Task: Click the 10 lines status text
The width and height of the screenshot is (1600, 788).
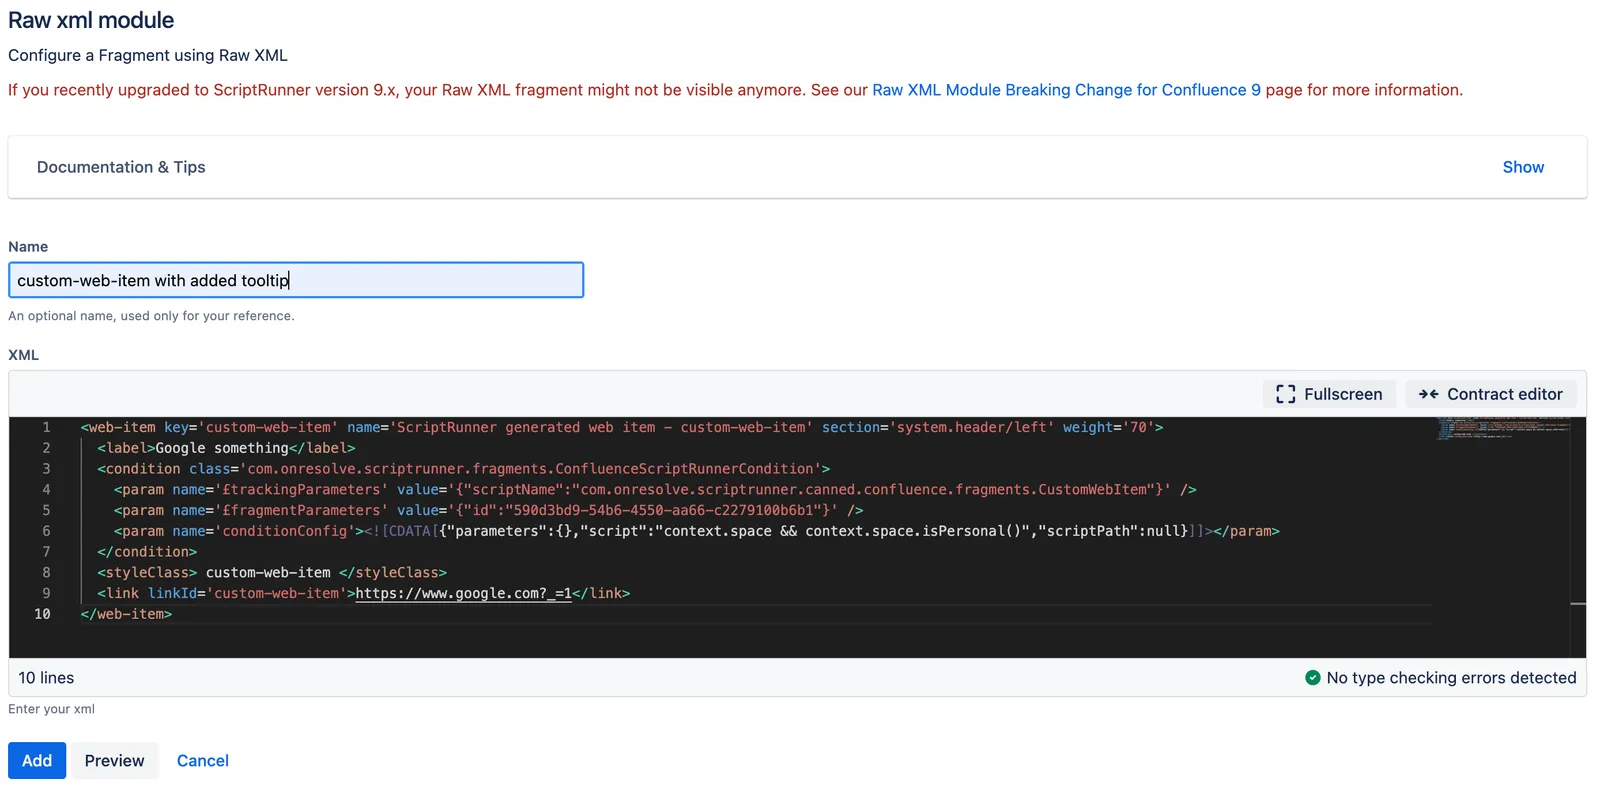Action: coord(46,678)
